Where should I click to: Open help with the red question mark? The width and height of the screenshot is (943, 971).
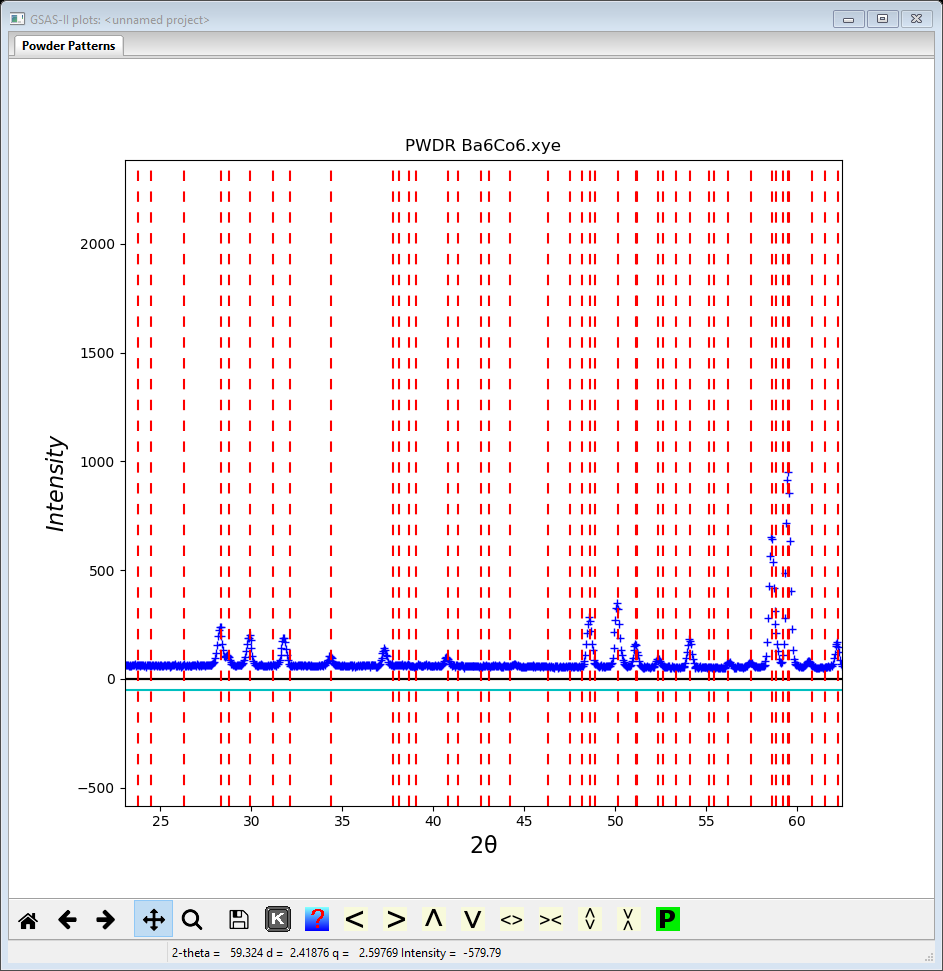[316, 919]
